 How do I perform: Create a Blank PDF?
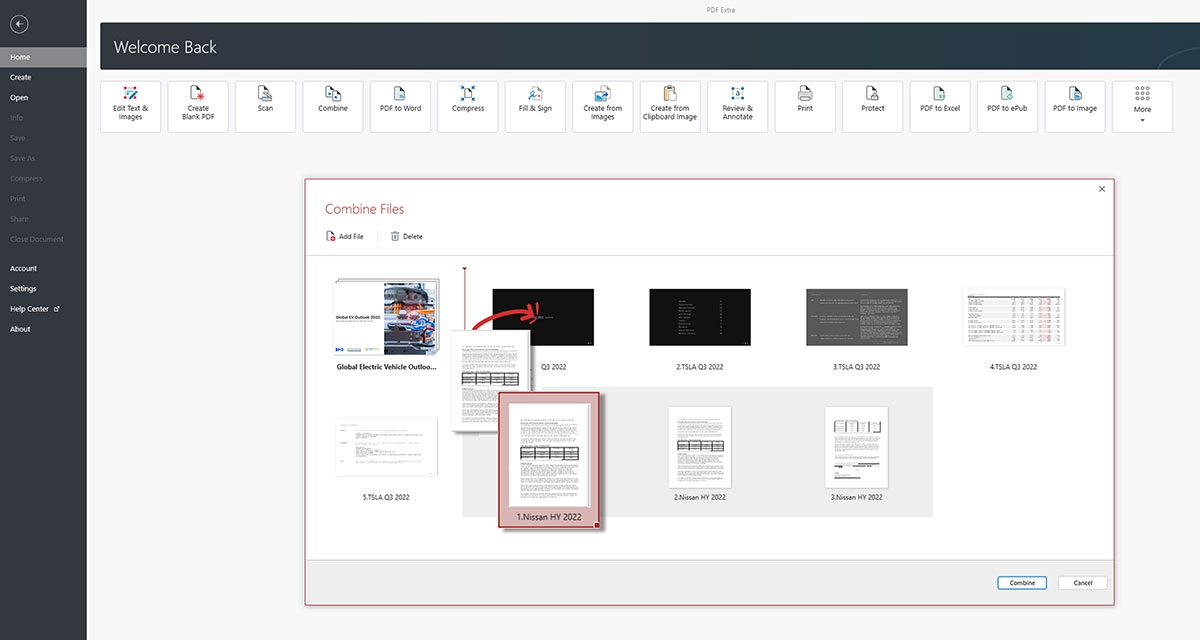tap(198, 106)
